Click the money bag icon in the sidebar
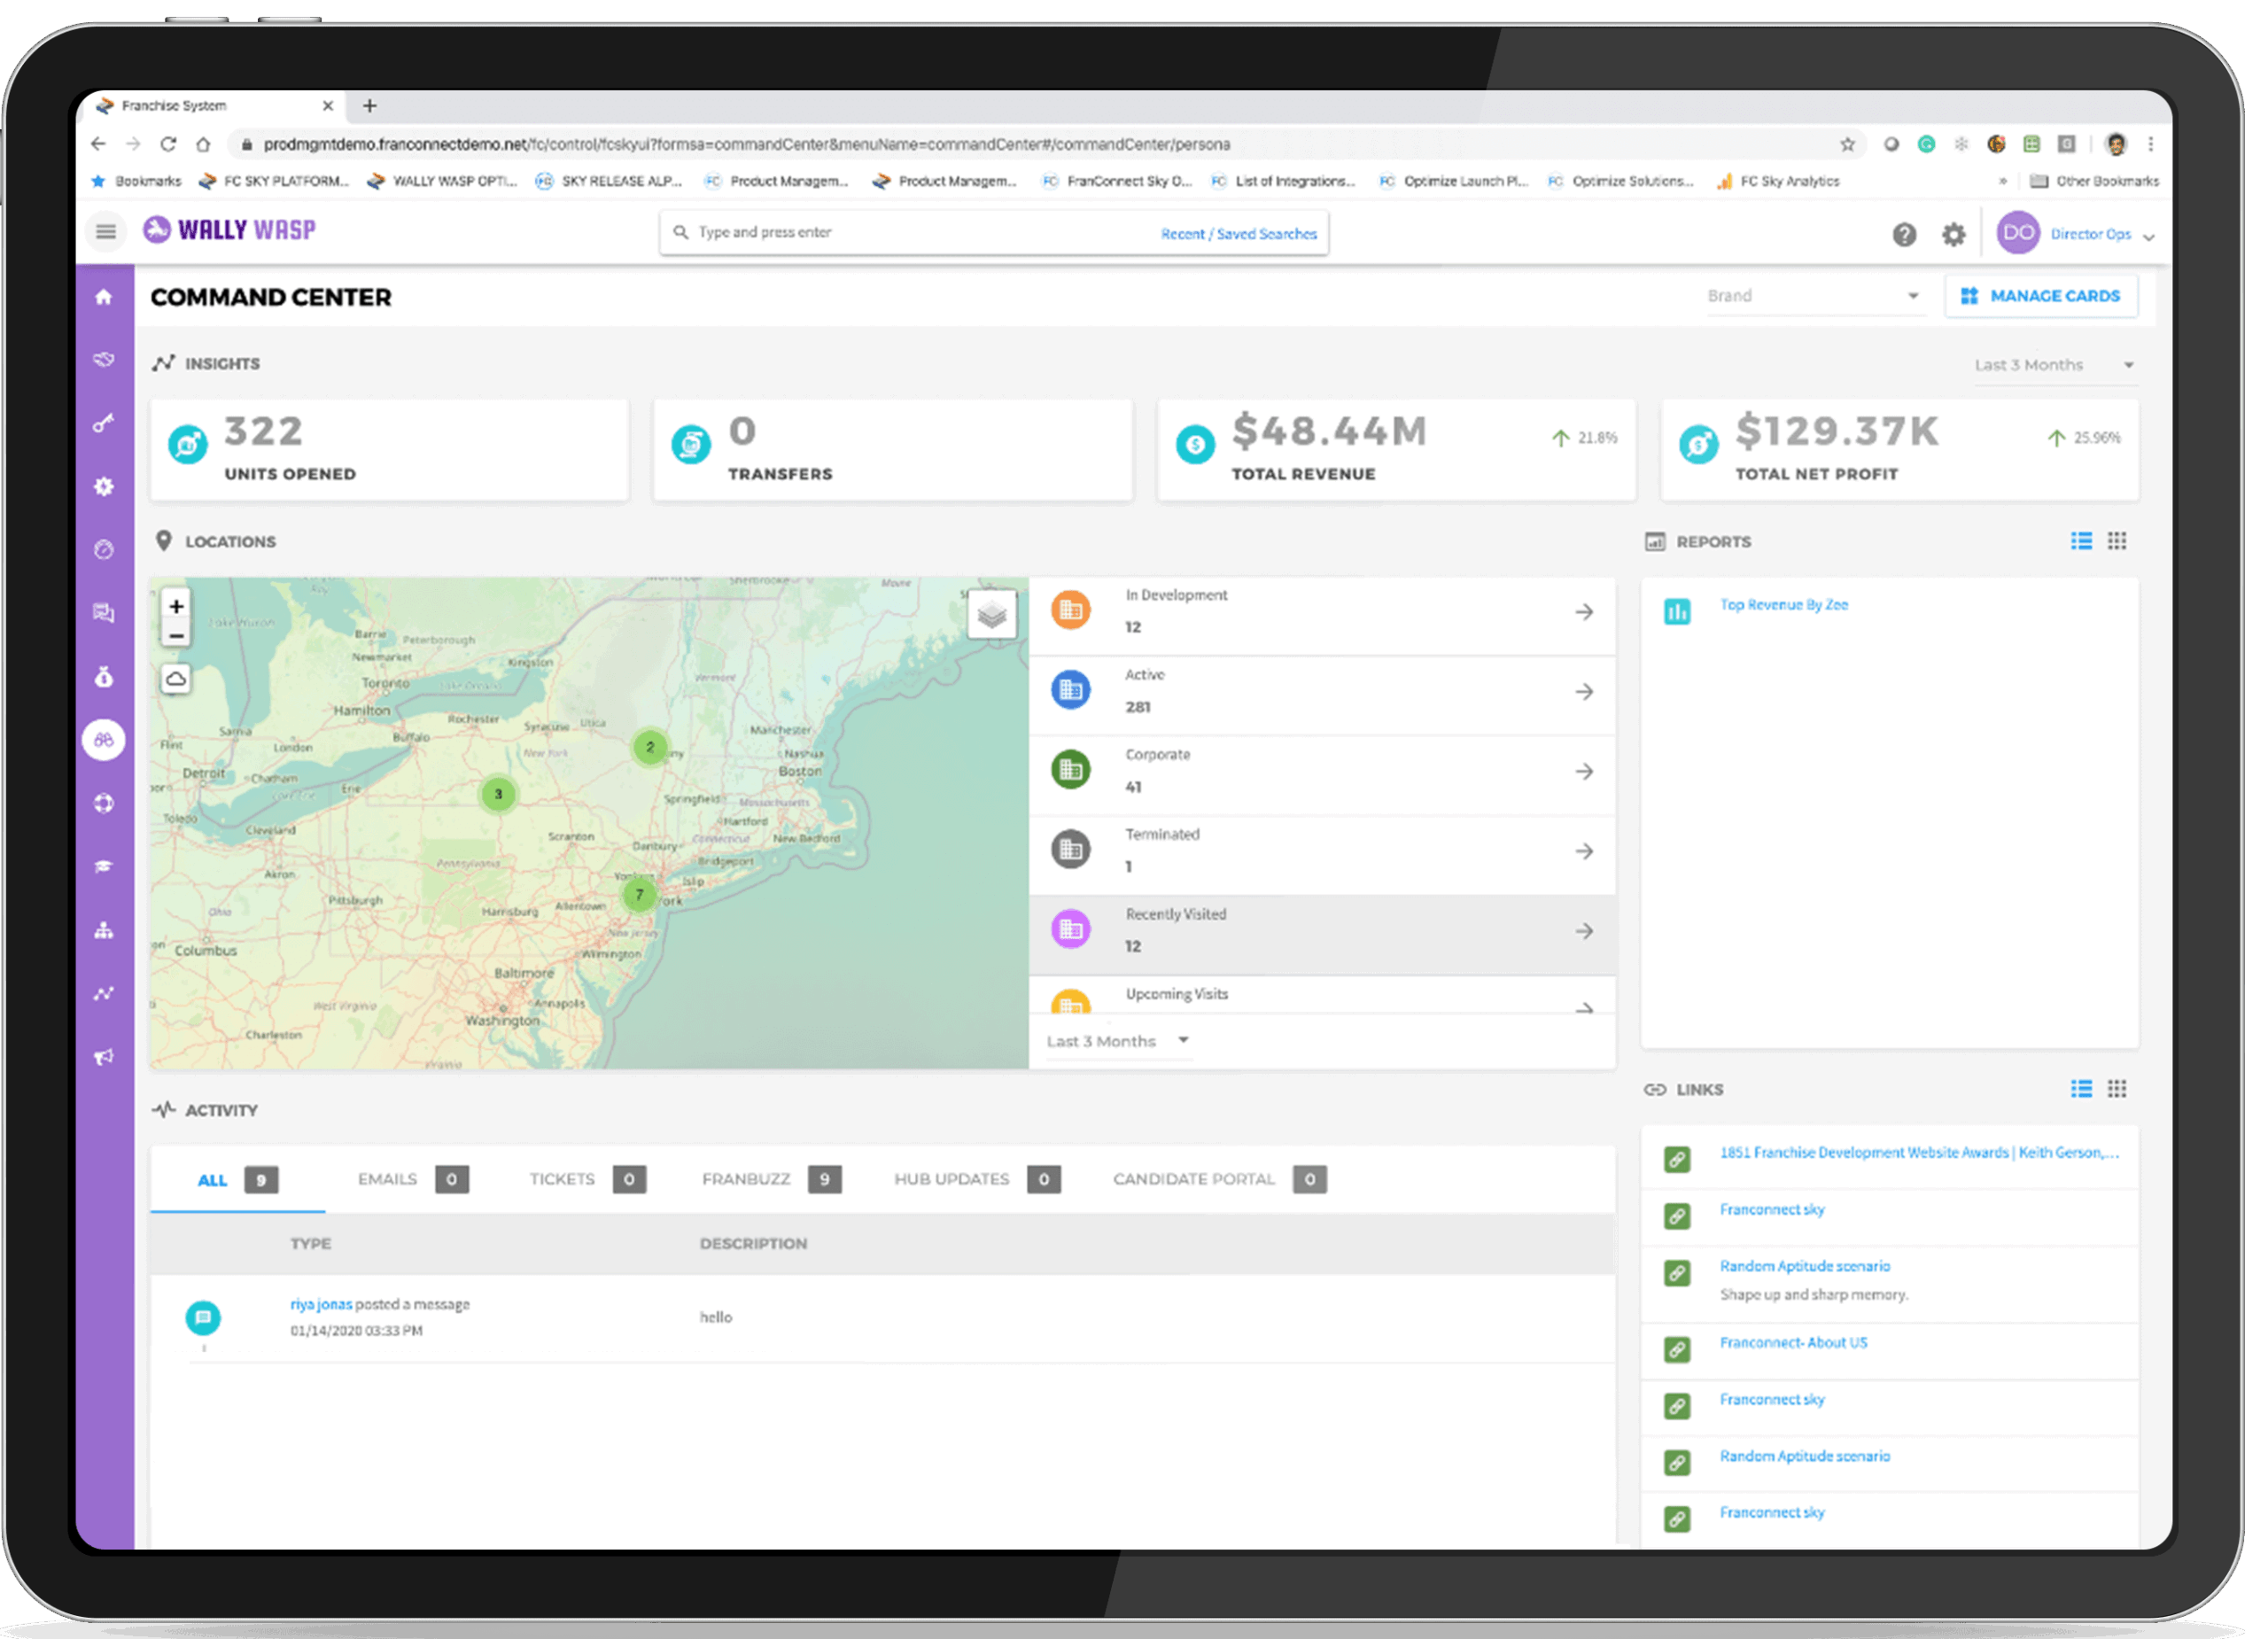 [104, 677]
